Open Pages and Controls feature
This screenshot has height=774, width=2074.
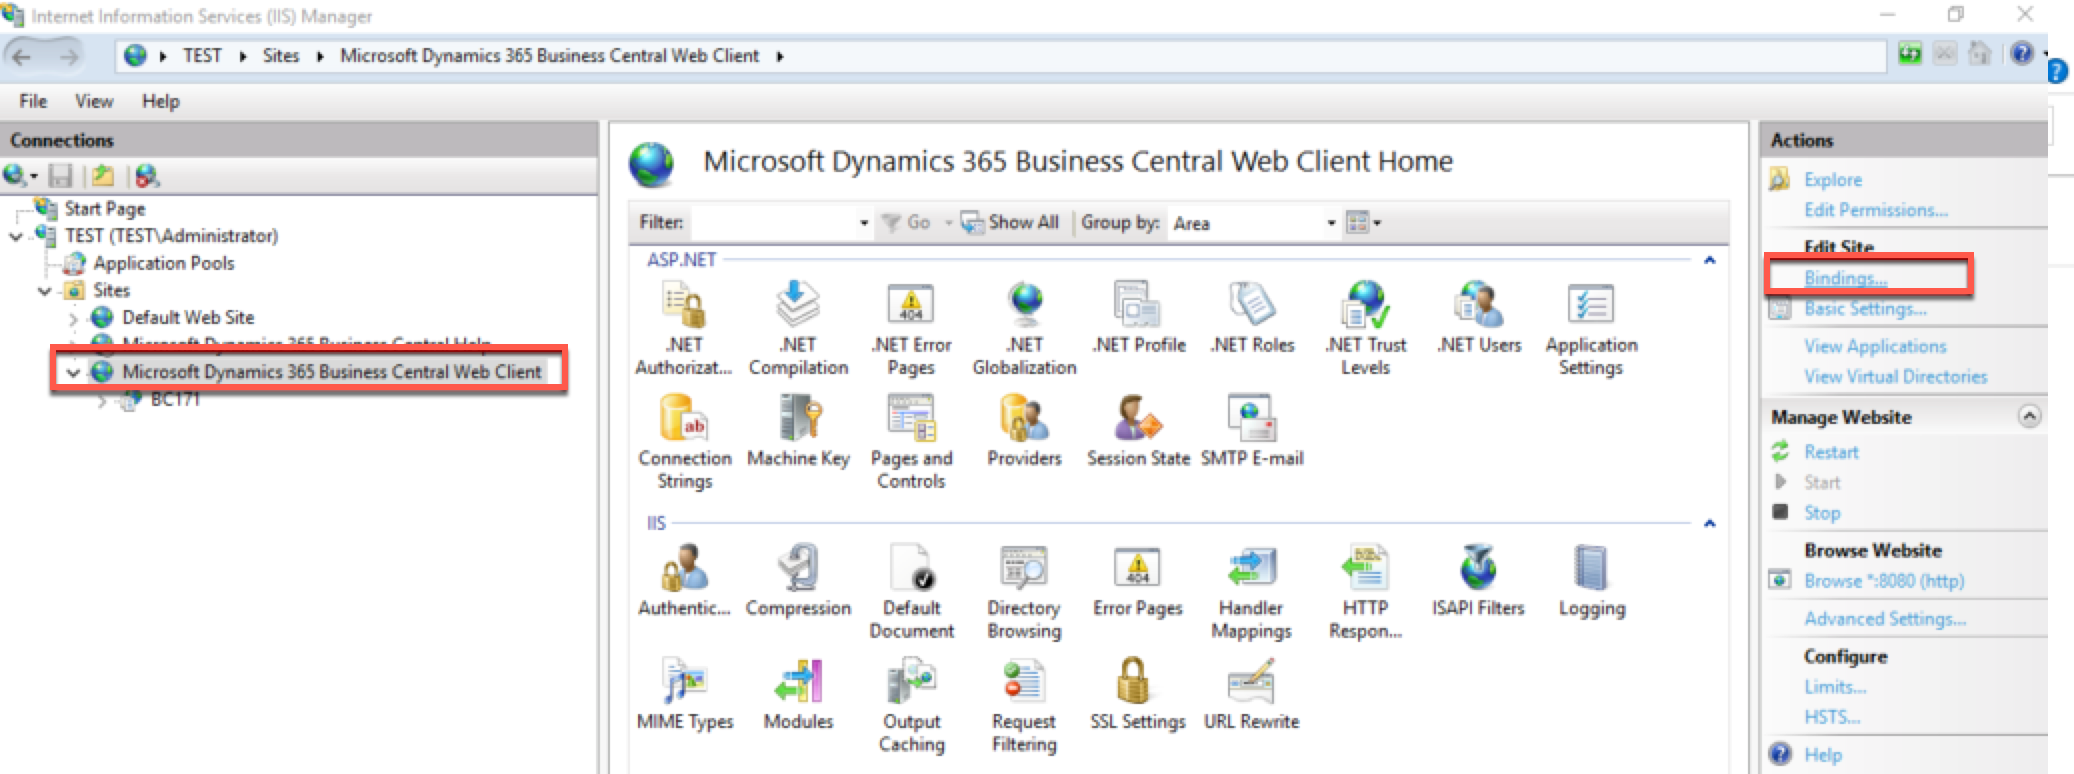[911, 442]
